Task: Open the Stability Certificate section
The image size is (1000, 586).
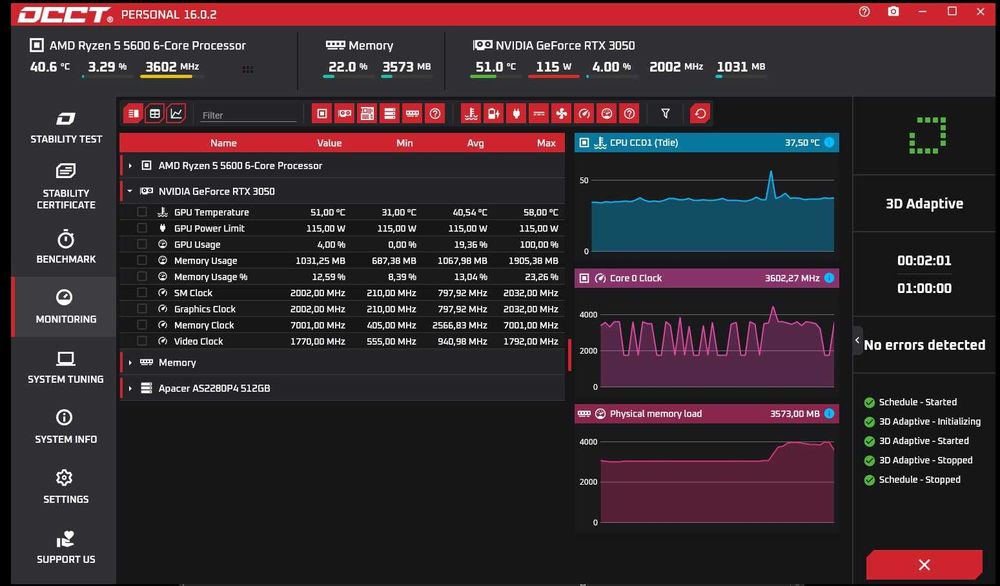Action: 66,186
